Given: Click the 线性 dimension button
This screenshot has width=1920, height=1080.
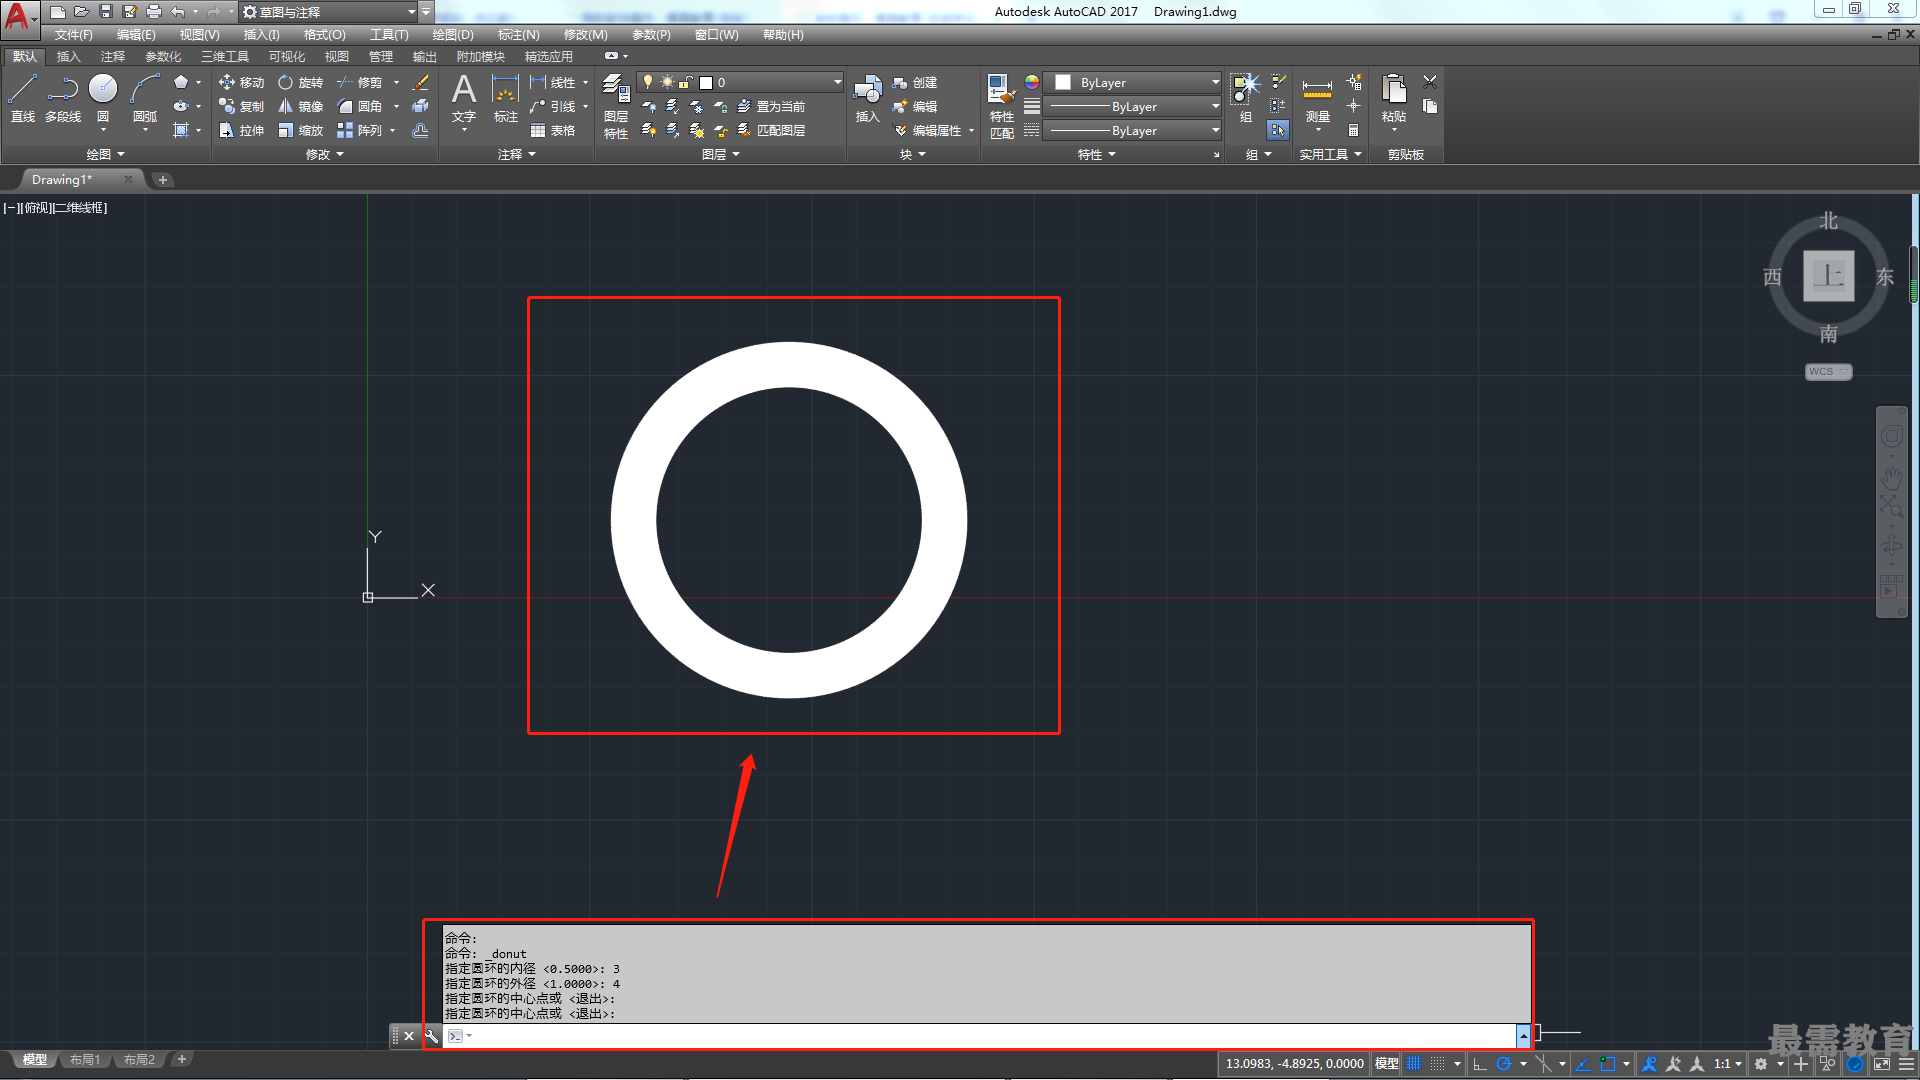Looking at the screenshot, I should (553, 83).
